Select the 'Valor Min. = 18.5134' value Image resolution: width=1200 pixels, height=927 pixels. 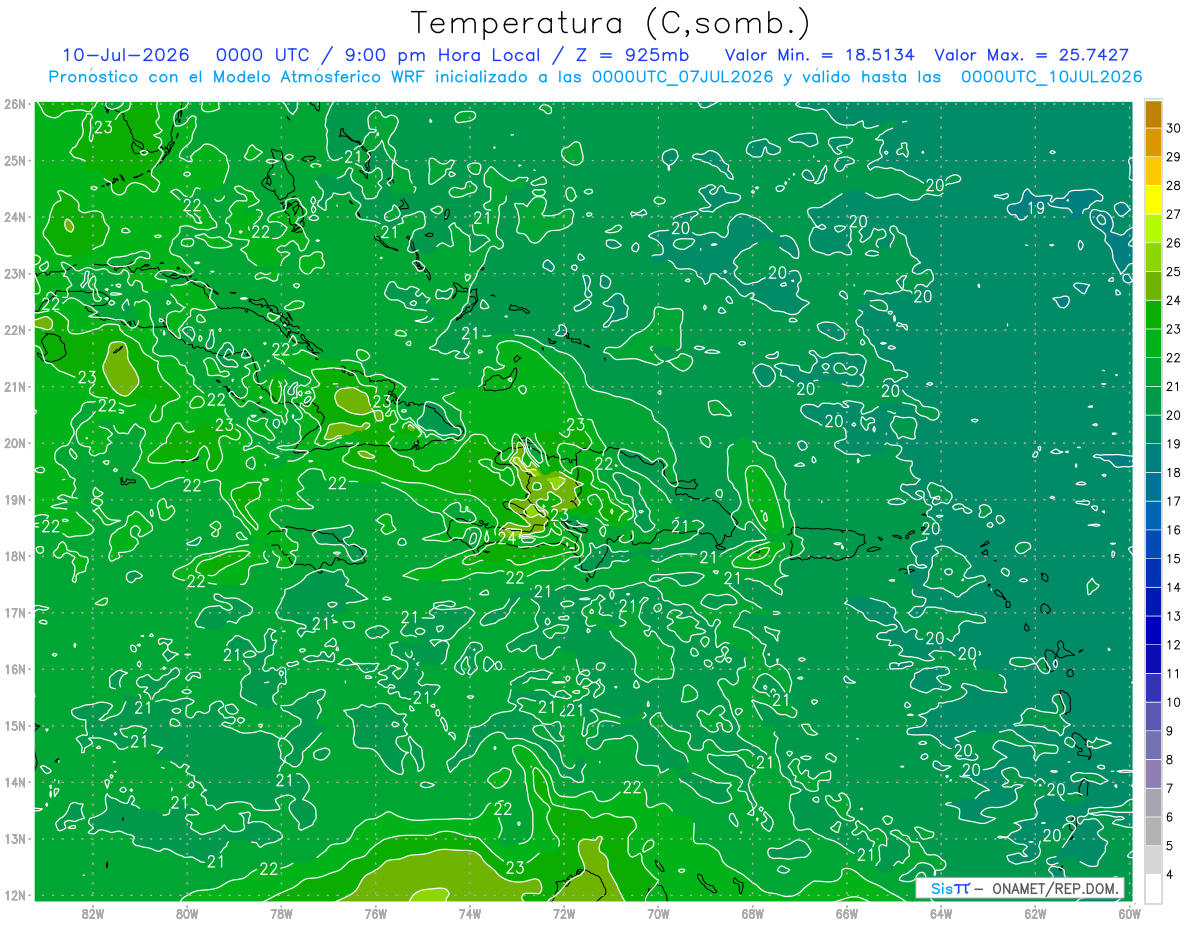tap(819, 55)
